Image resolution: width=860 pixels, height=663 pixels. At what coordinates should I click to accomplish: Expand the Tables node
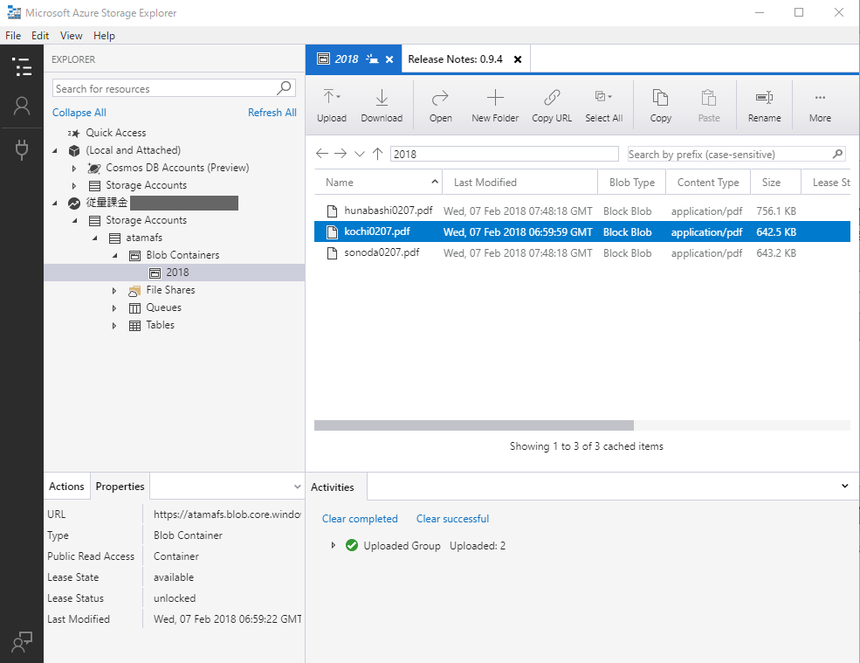pyautogui.click(x=114, y=326)
